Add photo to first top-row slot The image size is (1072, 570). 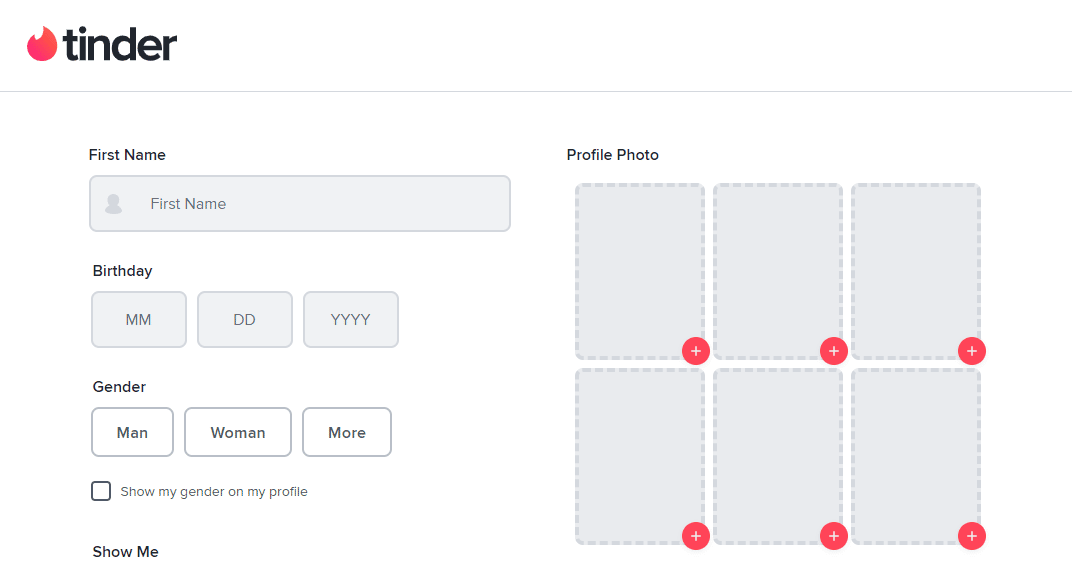pos(696,351)
